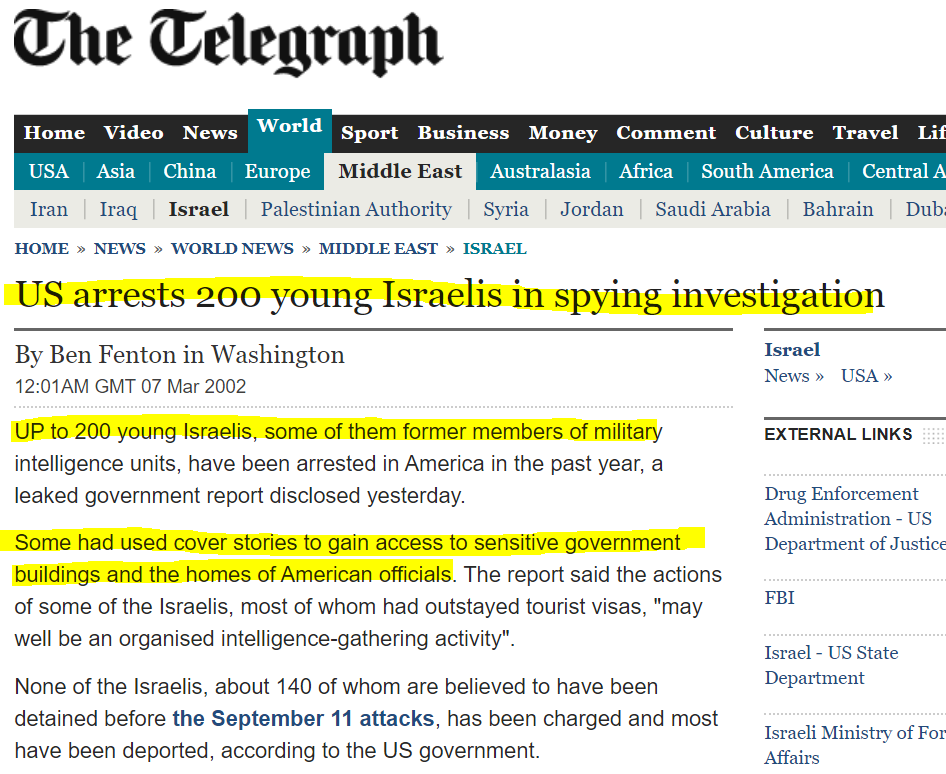Open the Comment section
This screenshot has width=946, height=774.
tap(666, 133)
